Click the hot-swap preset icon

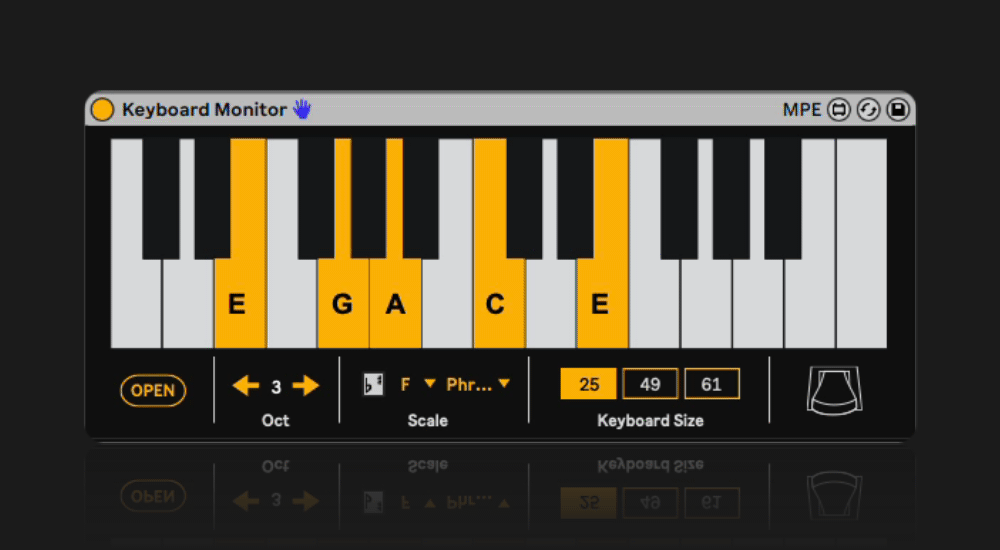pos(868,110)
